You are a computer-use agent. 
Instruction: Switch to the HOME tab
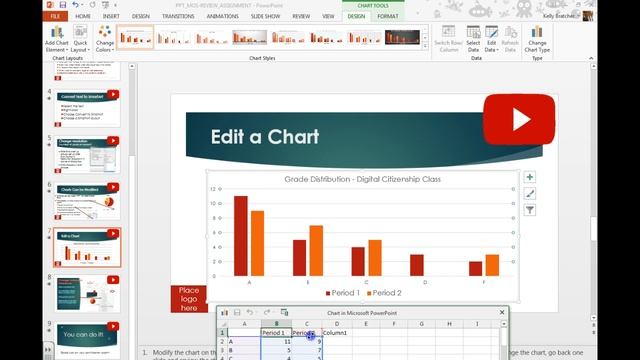83,16
